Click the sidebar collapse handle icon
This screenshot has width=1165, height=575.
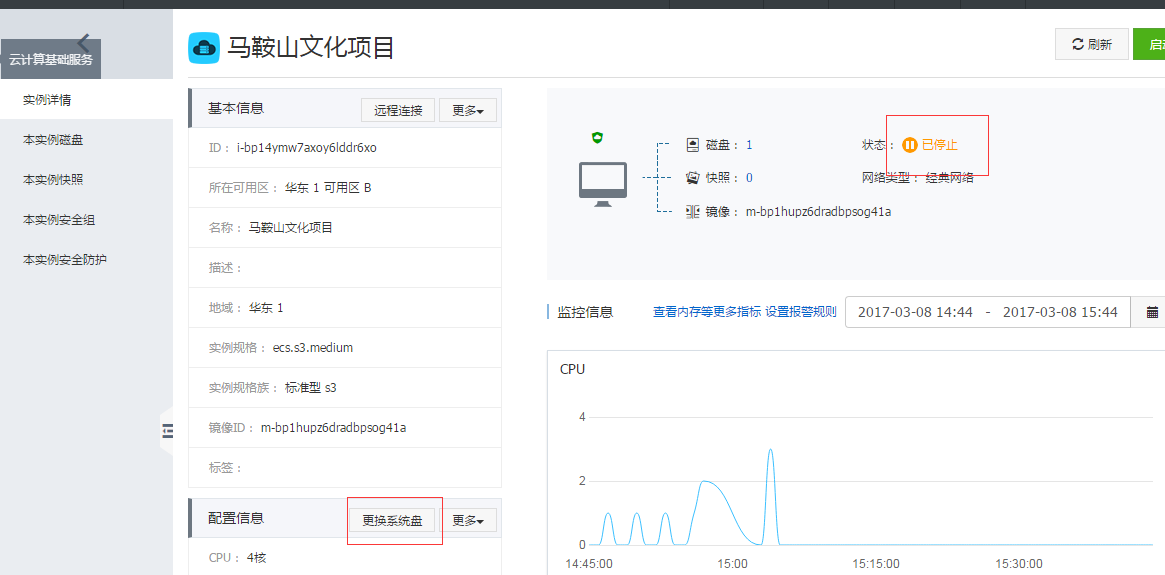coord(168,430)
